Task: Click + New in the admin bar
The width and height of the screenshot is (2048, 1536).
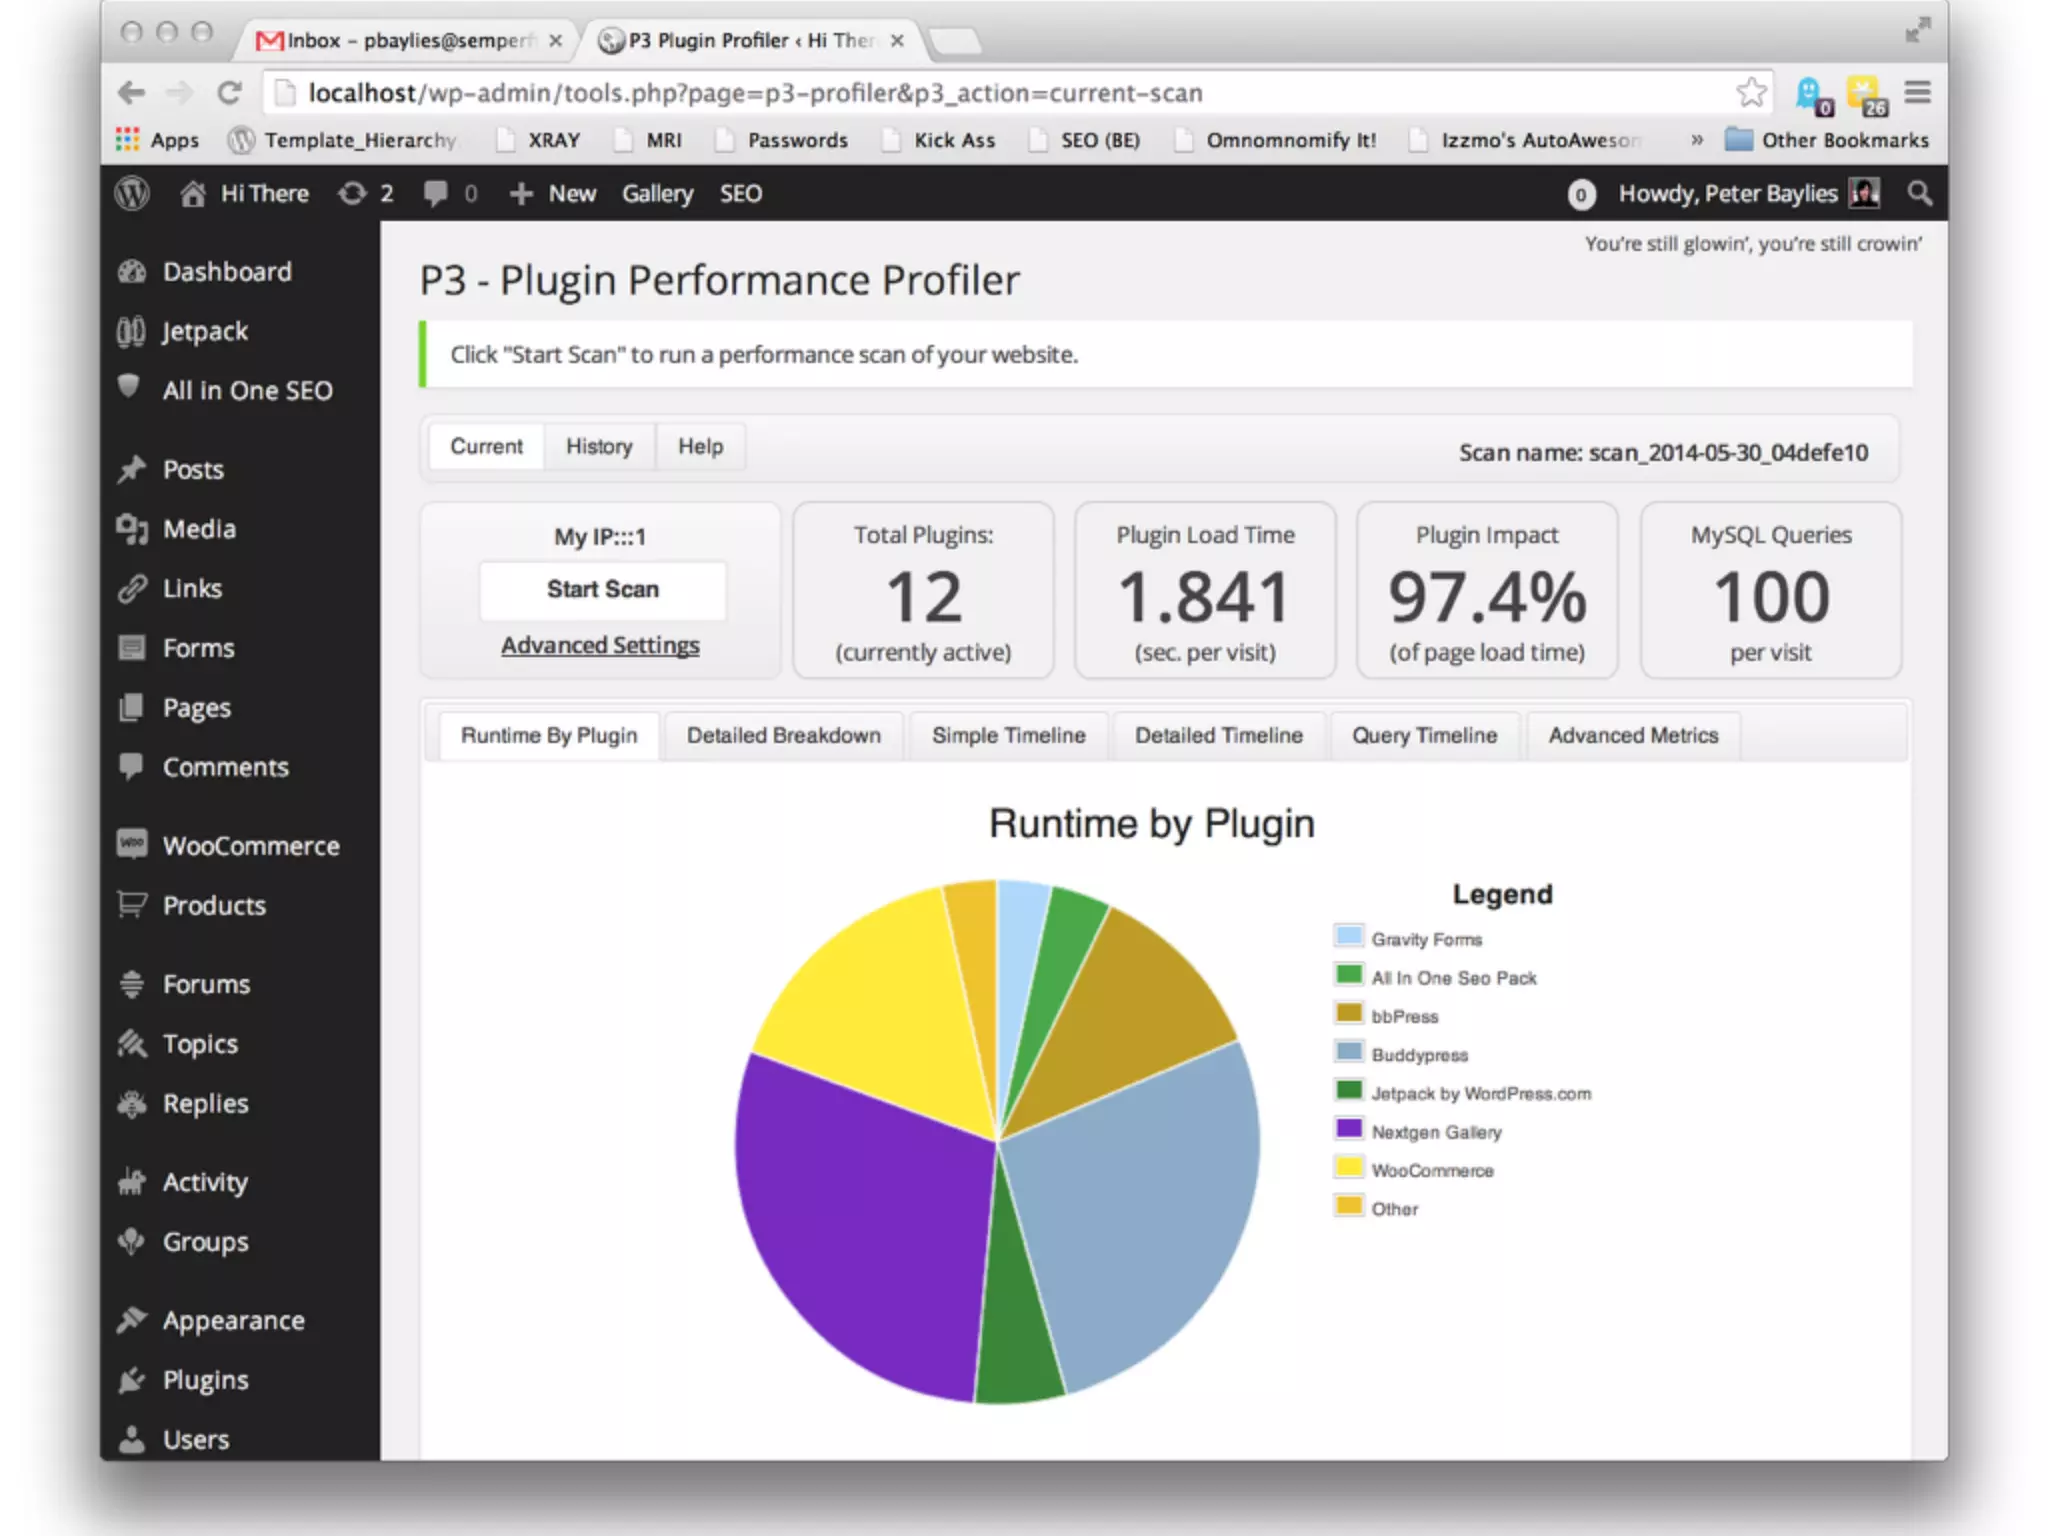Action: (x=553, y=193)
